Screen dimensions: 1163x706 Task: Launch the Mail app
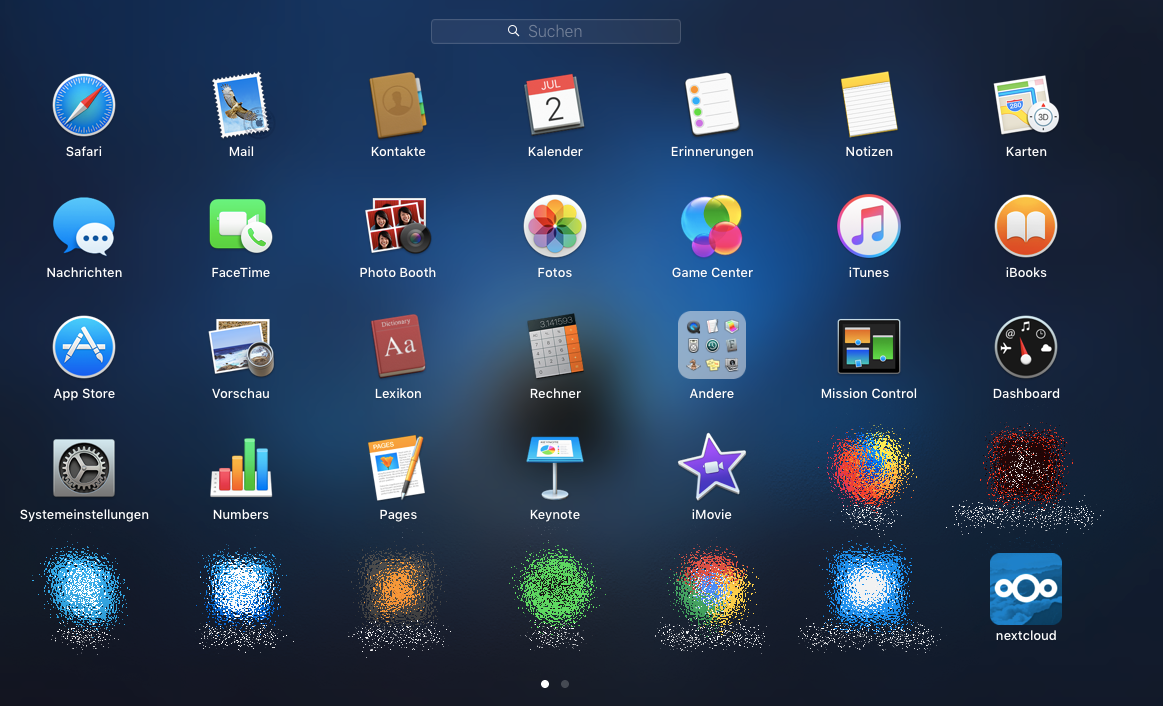(x=241, y=105)
